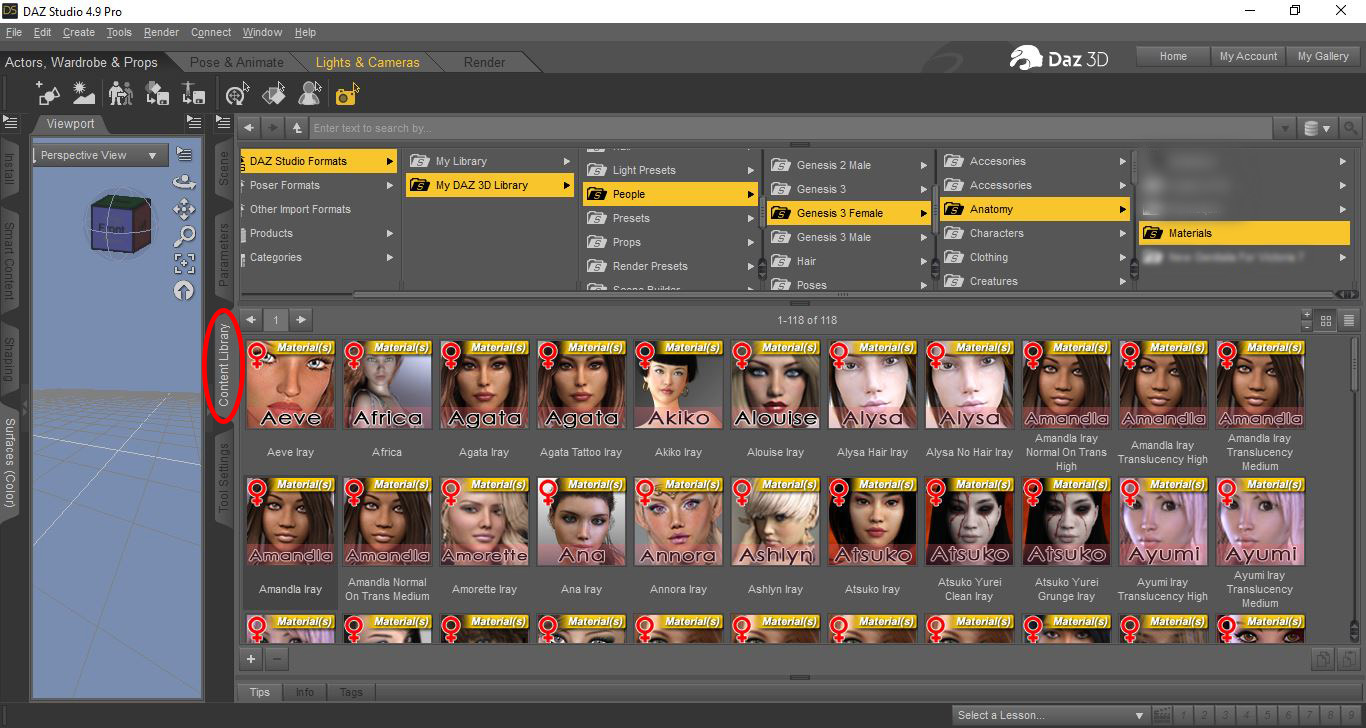Click the yellow camera render tool icon

click(347, 94)
